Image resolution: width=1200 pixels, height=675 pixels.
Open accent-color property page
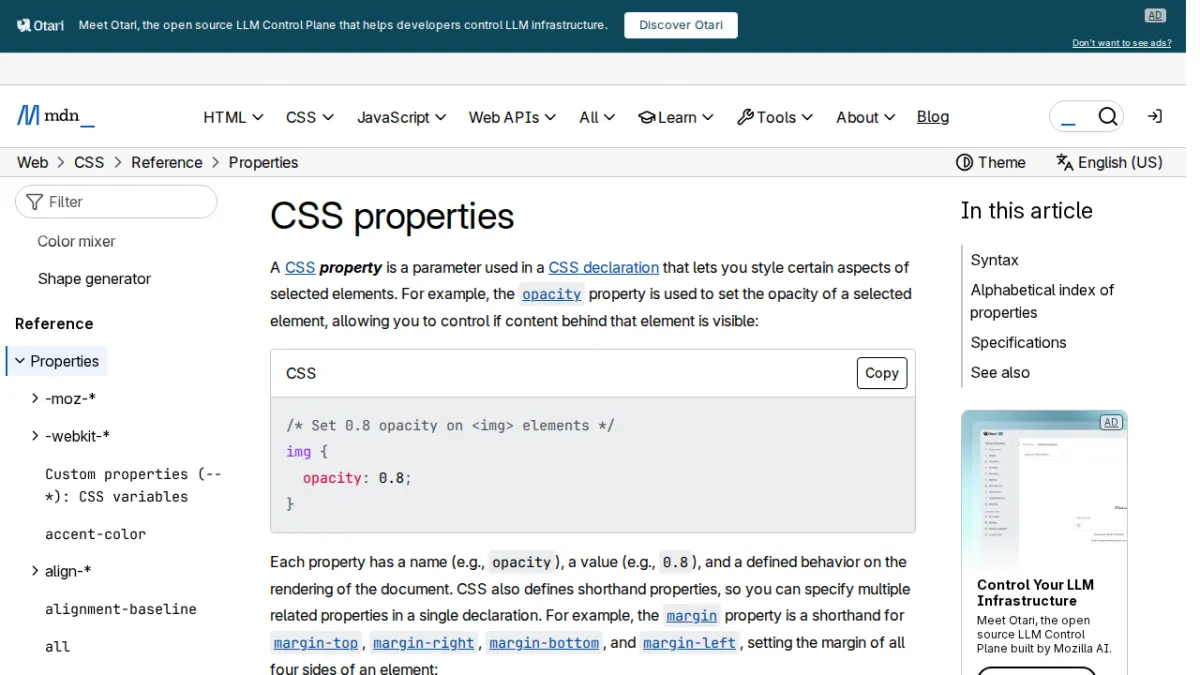96,534
